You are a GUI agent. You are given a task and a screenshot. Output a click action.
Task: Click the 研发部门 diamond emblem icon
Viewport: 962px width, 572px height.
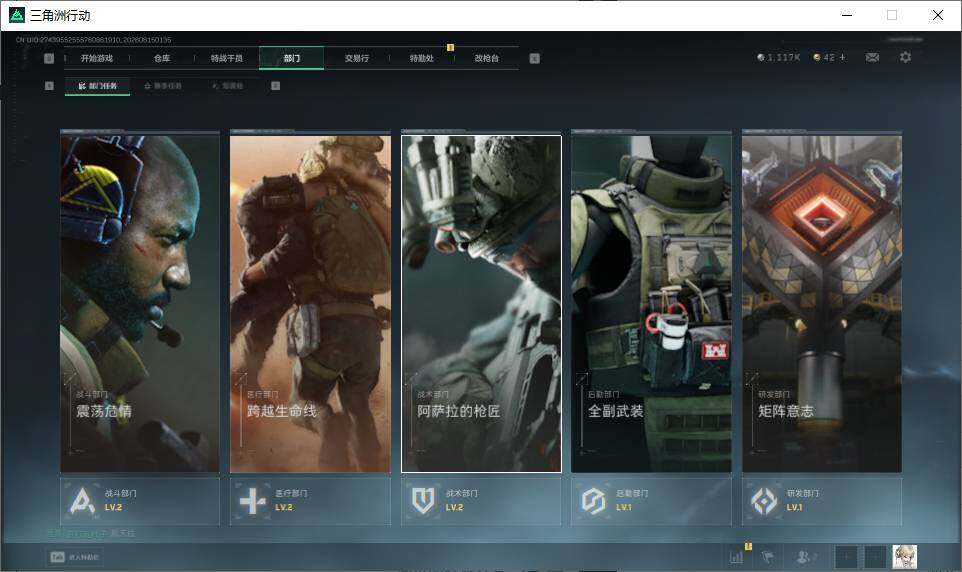coord(764,501)
